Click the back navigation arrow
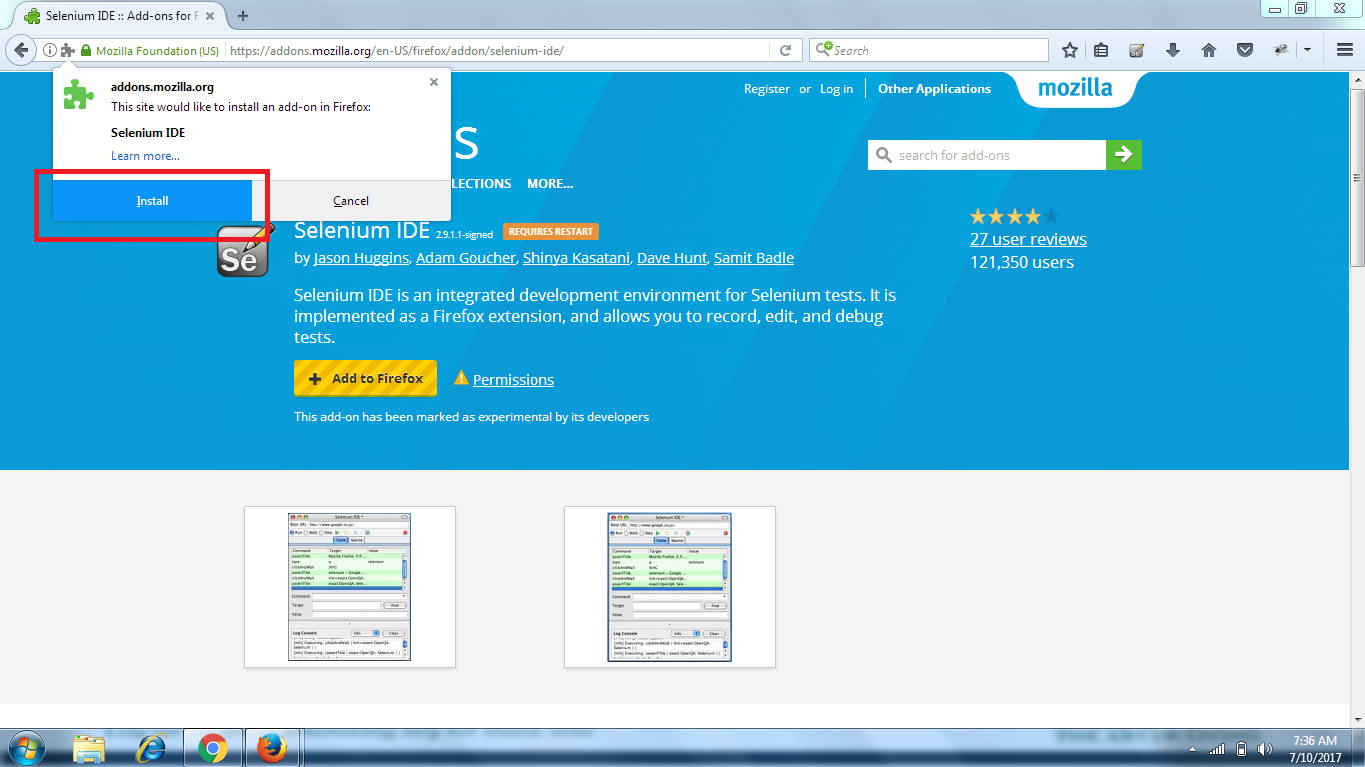Image resolution: width=1365 pixels, height=767 pixels. pyautogui.click(x=21, y=50)
